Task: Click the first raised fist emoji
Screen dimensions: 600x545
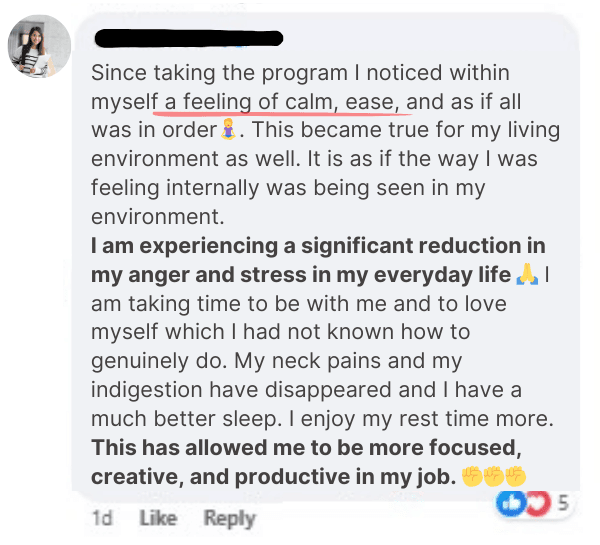Action: tap(471, 477)
